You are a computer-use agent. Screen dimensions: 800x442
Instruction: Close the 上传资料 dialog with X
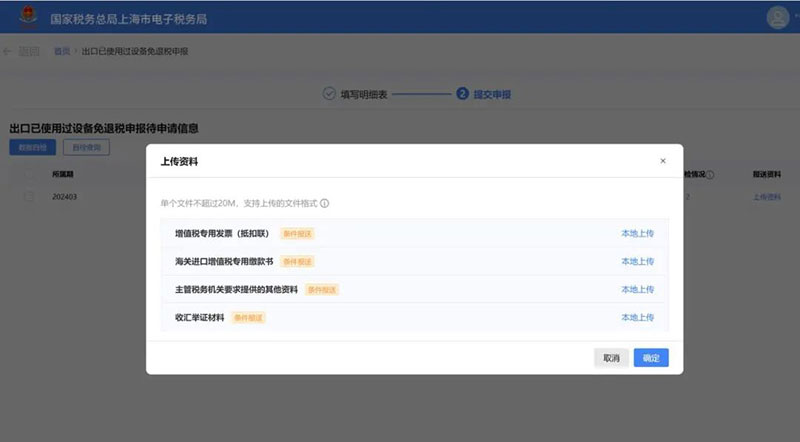662,160
